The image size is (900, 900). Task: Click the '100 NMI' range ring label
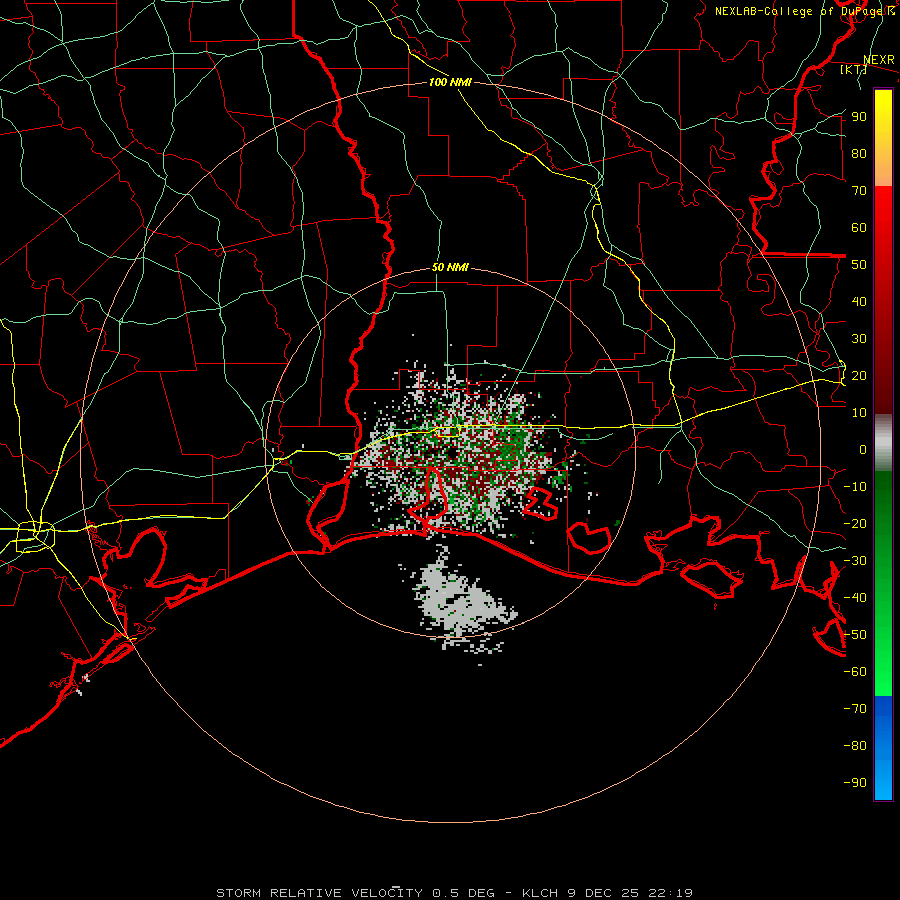point(450,82)
